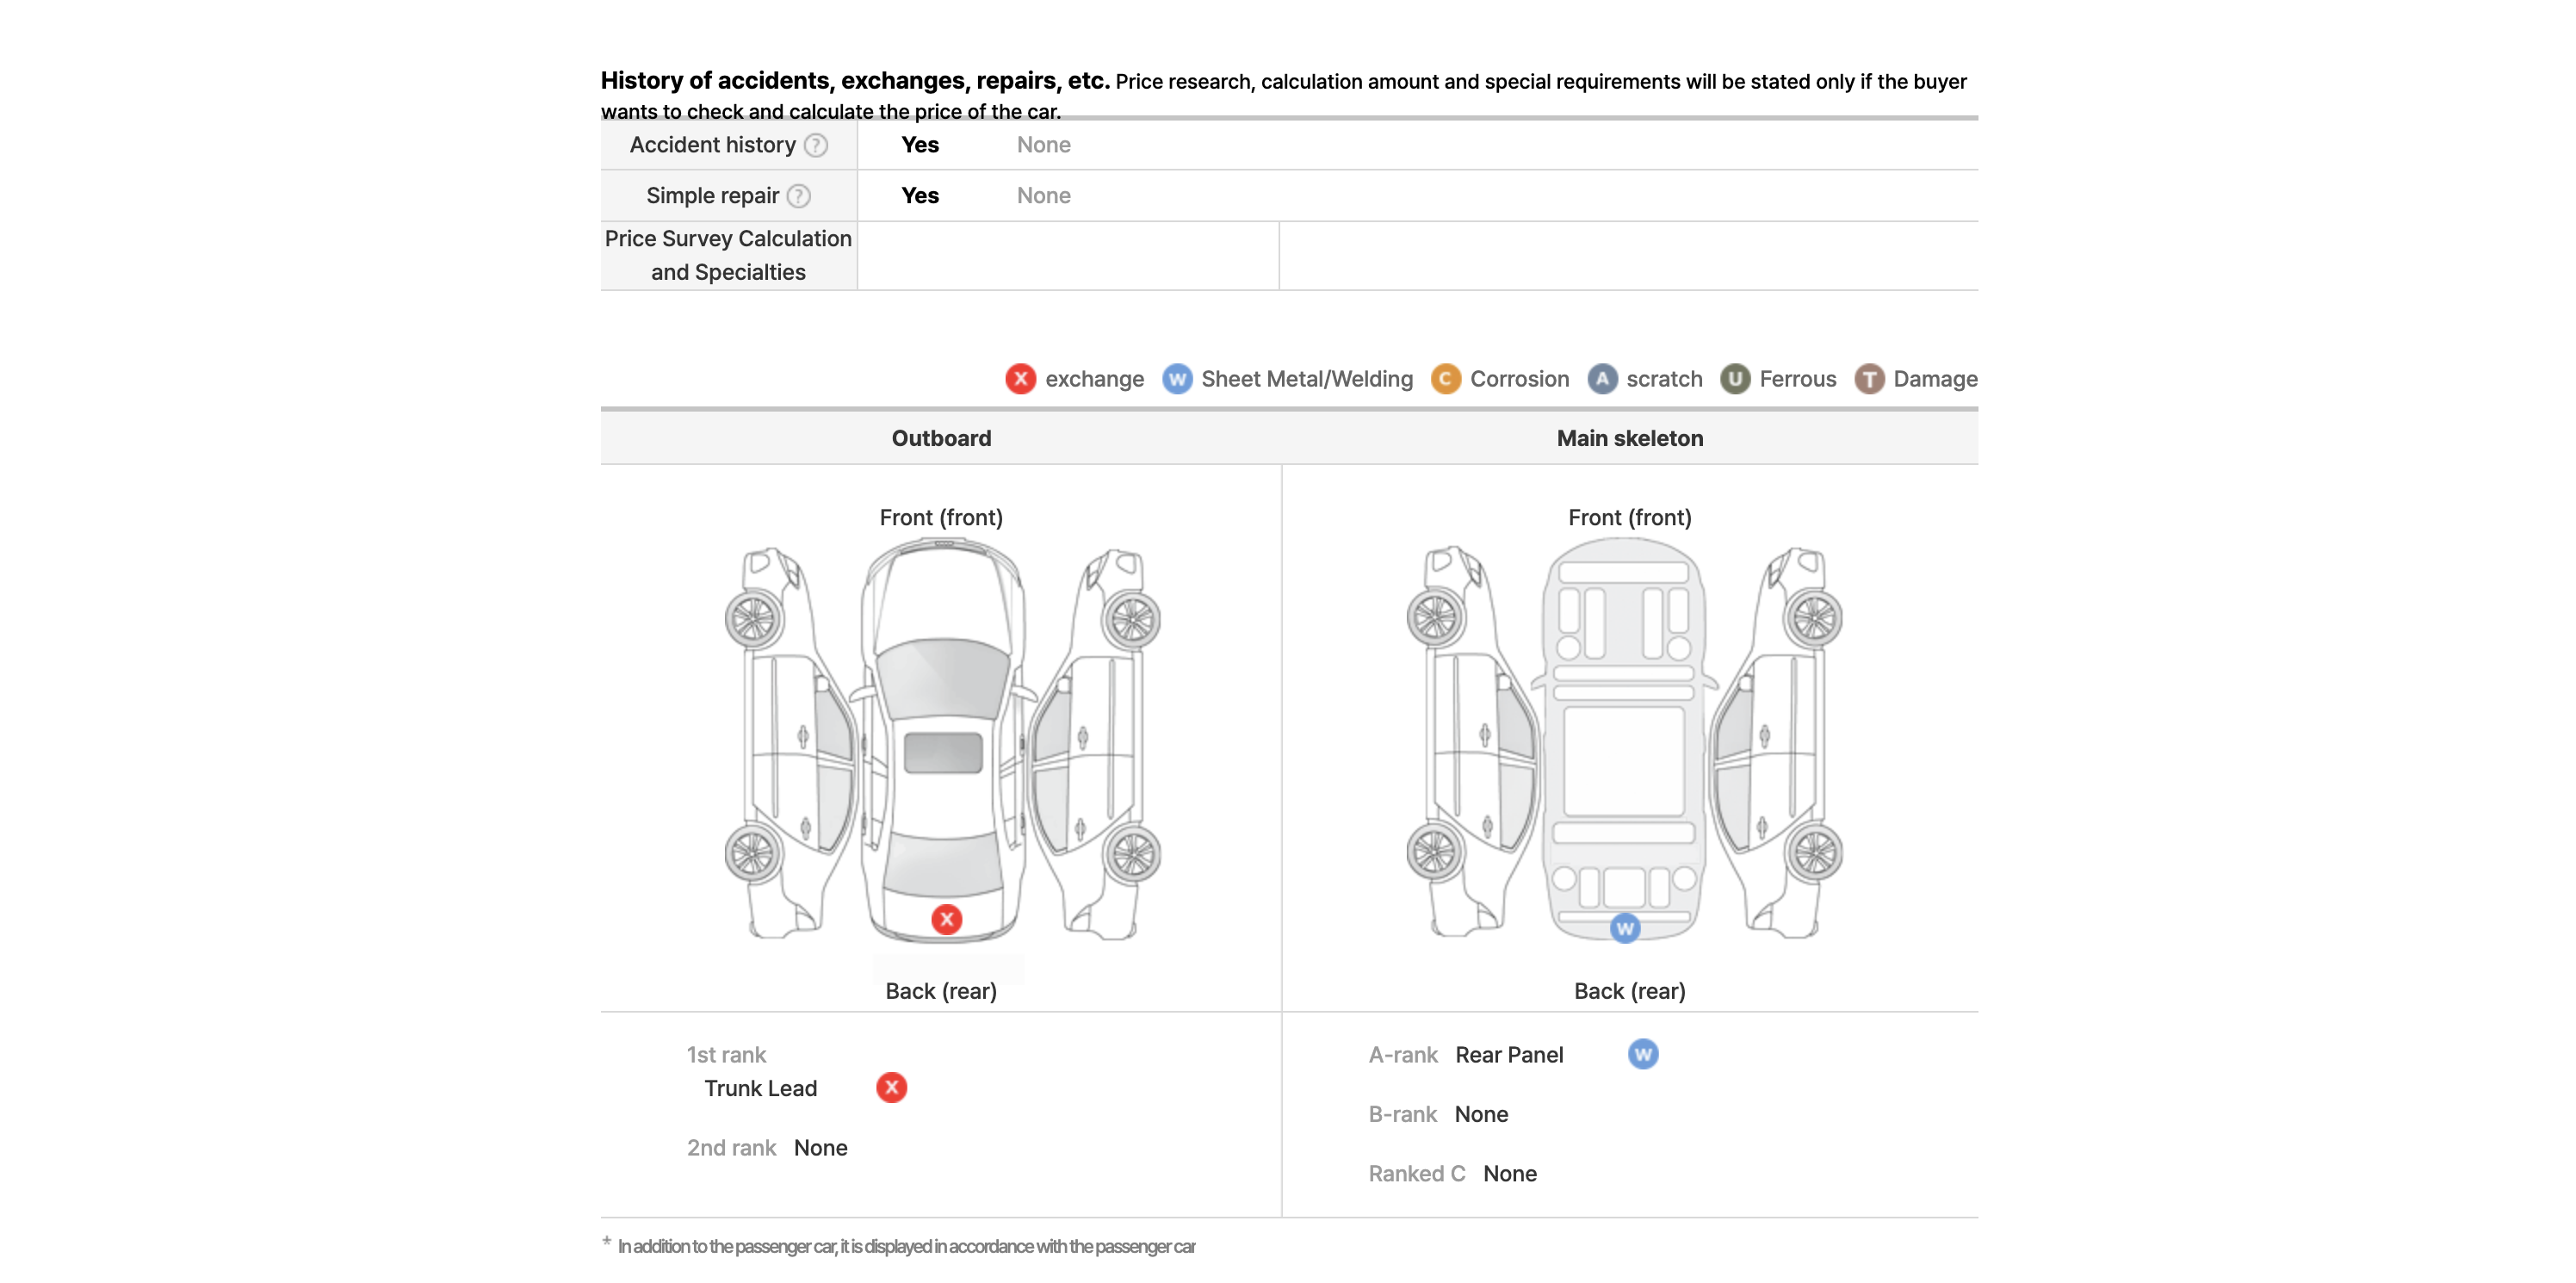The height and width of the screenshot is (1283, 2576).
Task: Click the red exchange legend icon
Action: point(1020,378)
